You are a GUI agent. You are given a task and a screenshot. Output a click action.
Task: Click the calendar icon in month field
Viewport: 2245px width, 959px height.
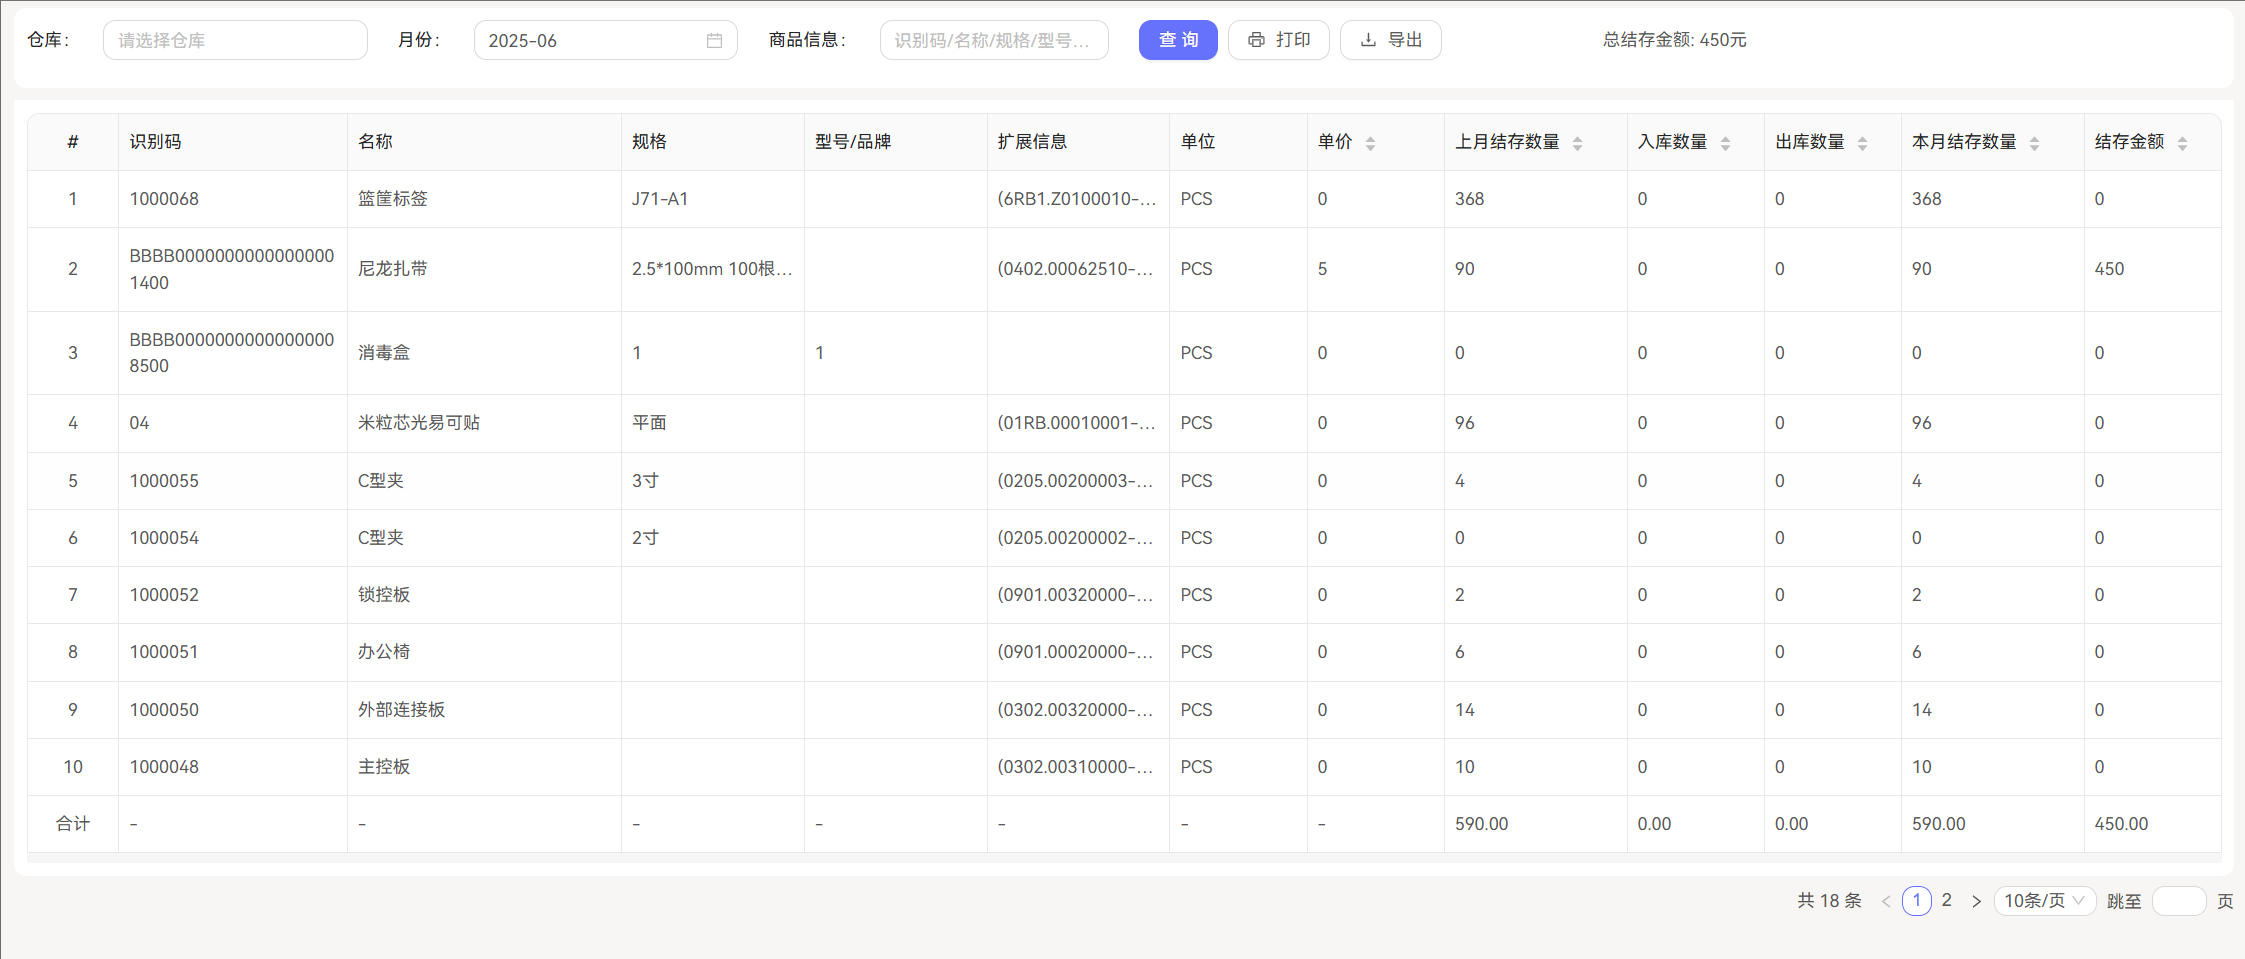coord(714,41)
